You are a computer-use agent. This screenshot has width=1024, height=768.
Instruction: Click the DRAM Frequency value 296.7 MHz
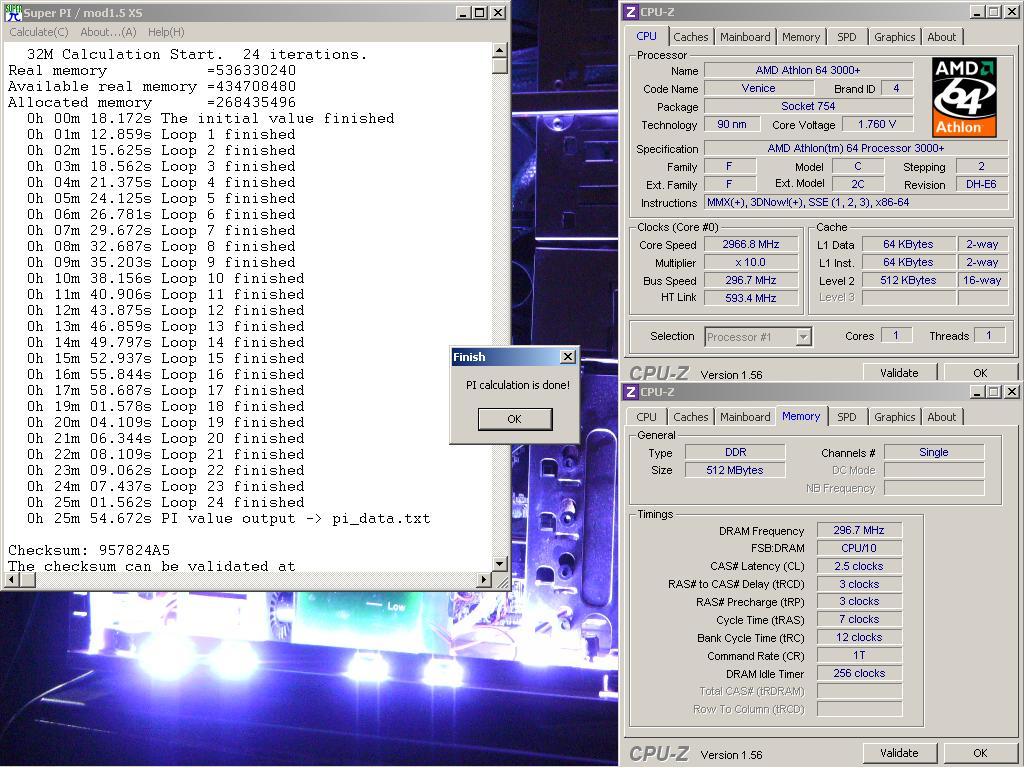859,530
